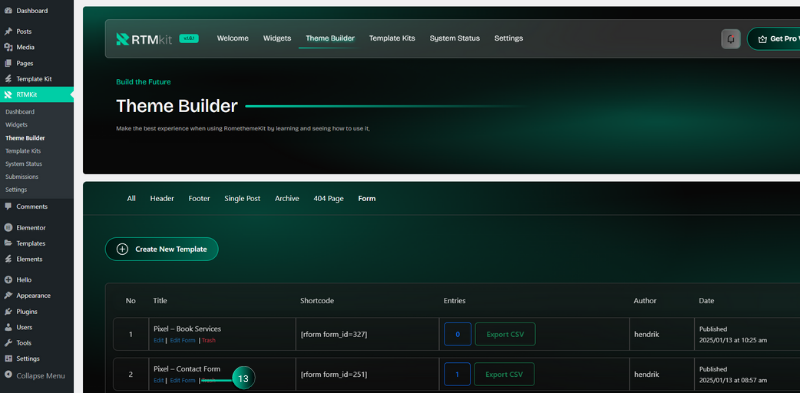This screenshot has width=800, height=393.
Task: Open the System Status header tab
Action: click(455, 38)
